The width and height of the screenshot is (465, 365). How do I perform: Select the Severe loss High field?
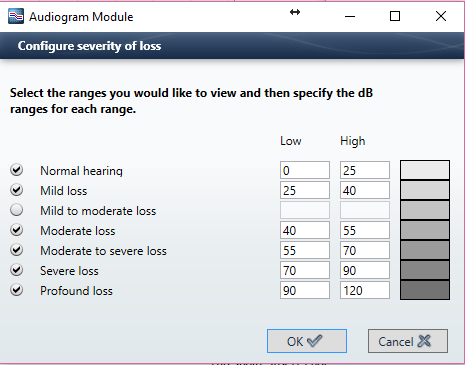click(x=365, y=270)
